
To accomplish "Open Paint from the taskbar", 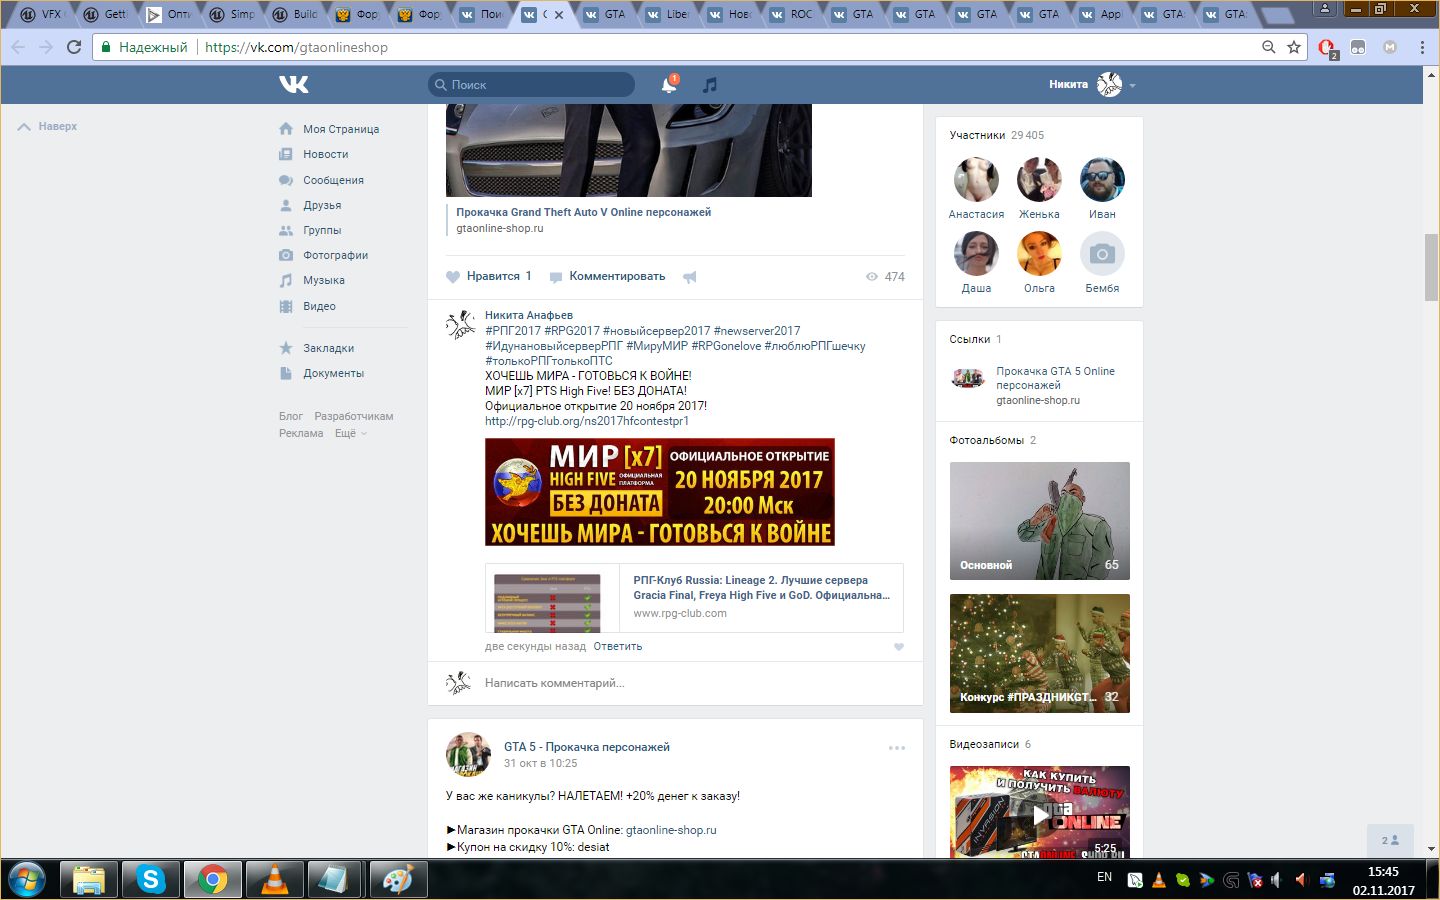I will pos(398,879).
